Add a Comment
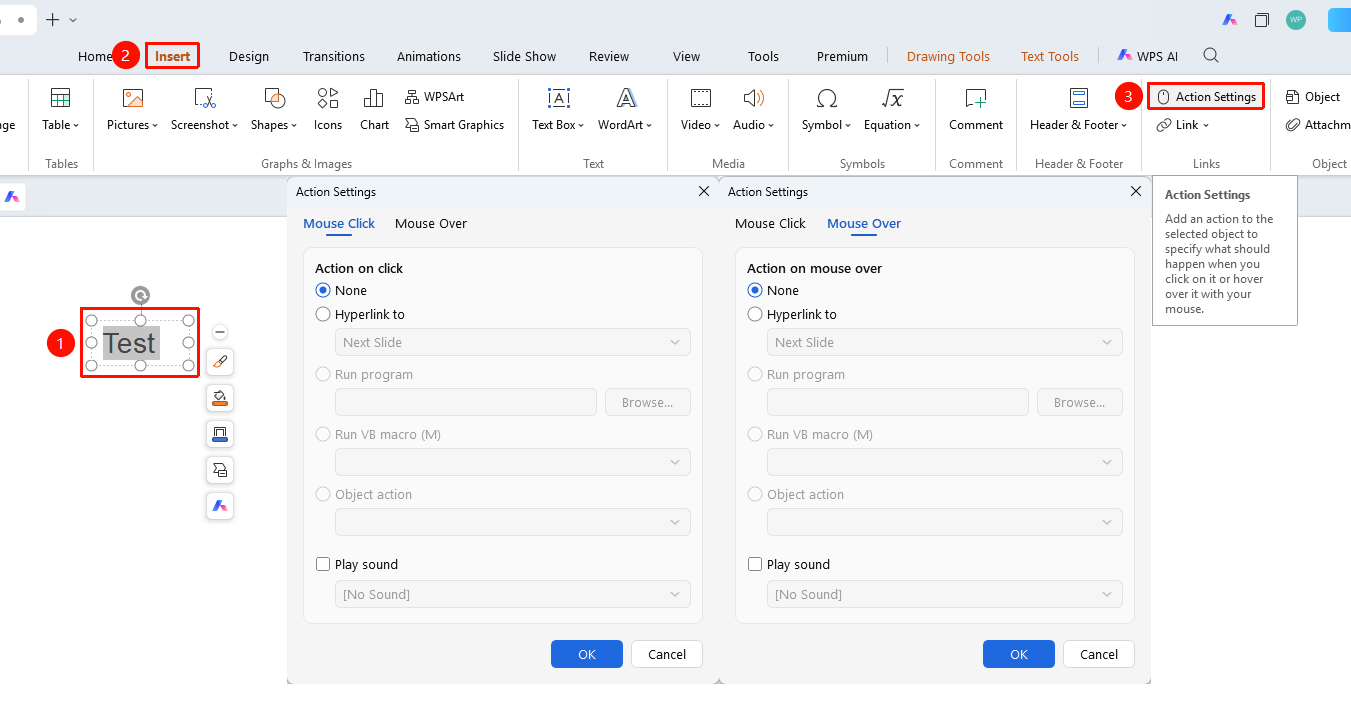1351x701 pixels. 976,110
